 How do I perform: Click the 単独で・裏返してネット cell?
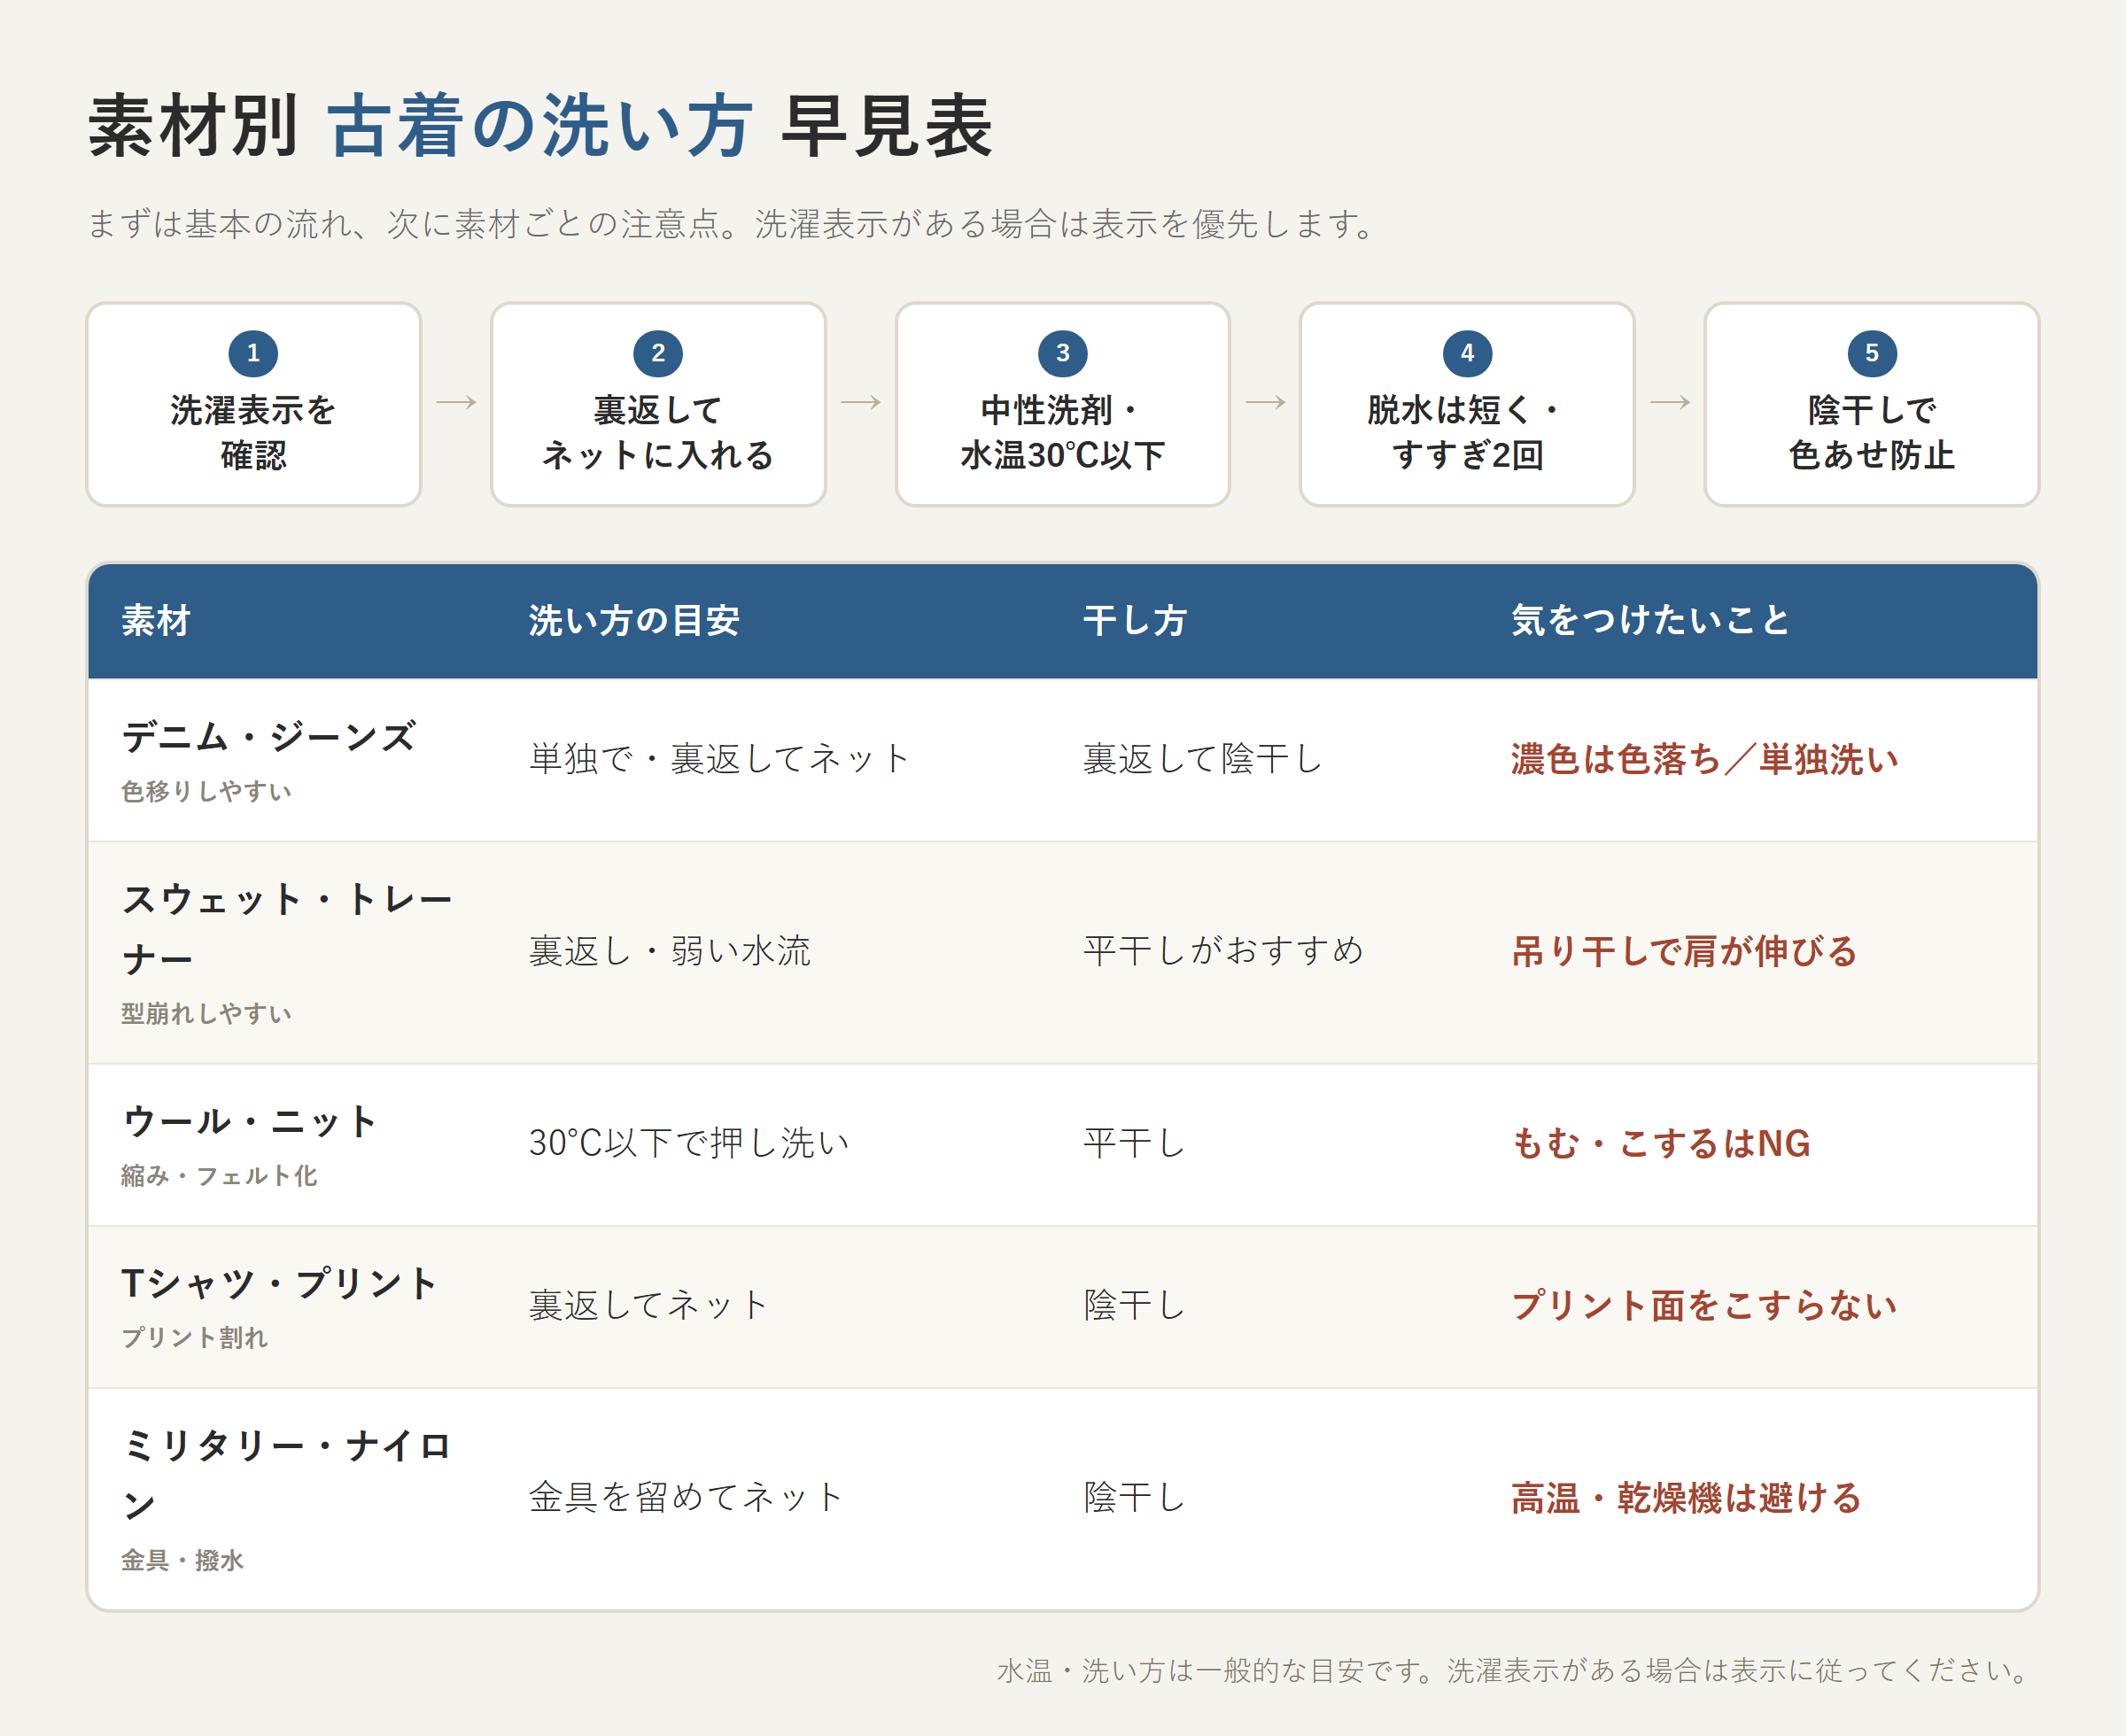(x=720, y=759)
